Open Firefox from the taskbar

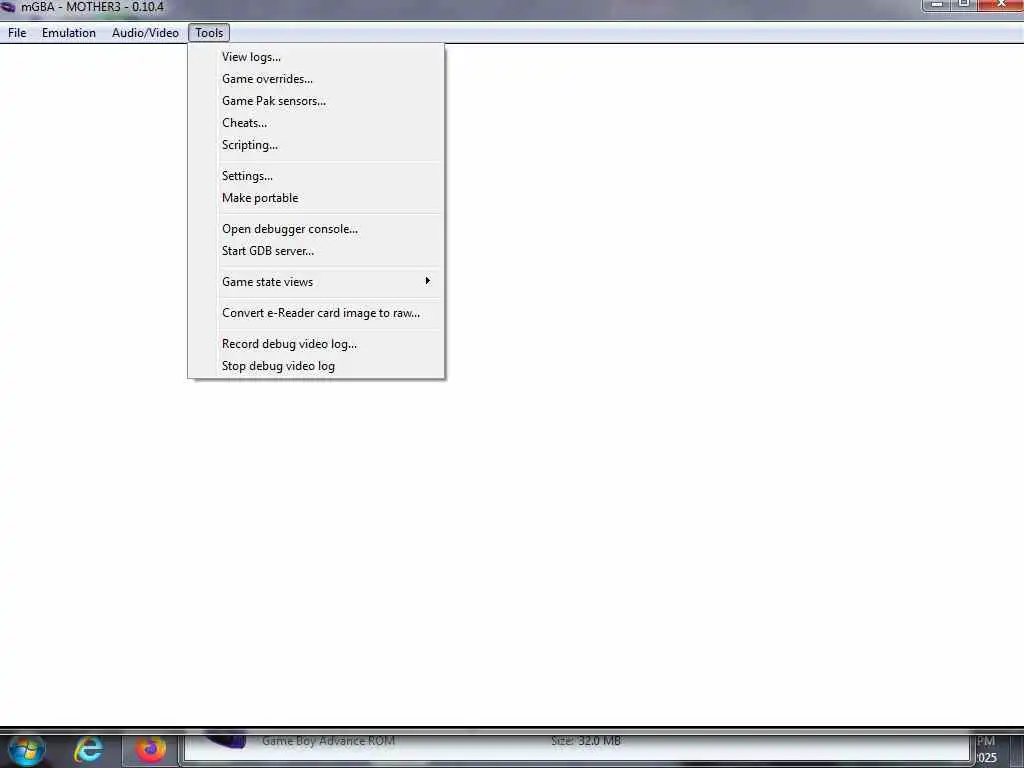point(150,749)
